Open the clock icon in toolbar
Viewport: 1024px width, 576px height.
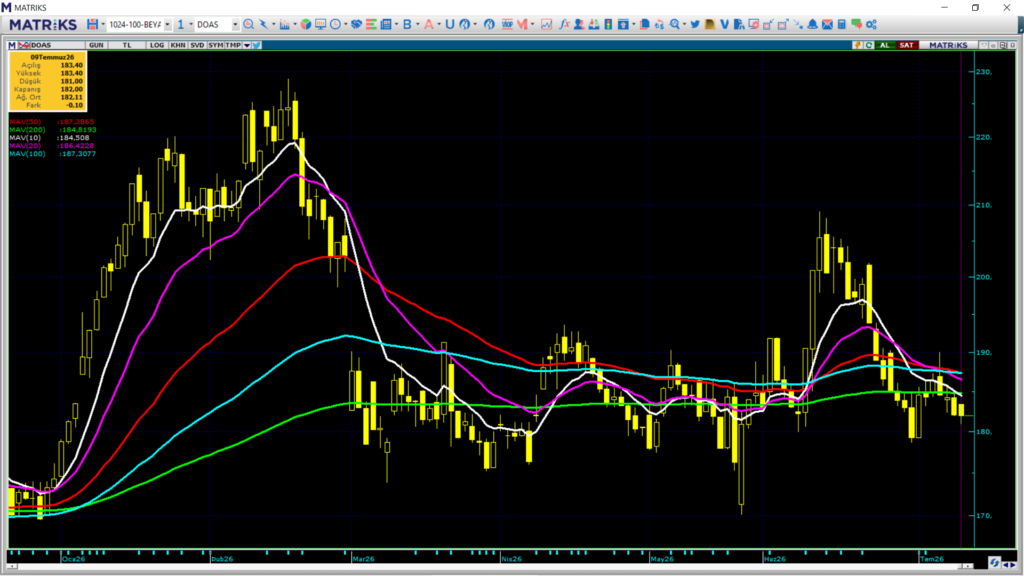[x=335, y=24]
